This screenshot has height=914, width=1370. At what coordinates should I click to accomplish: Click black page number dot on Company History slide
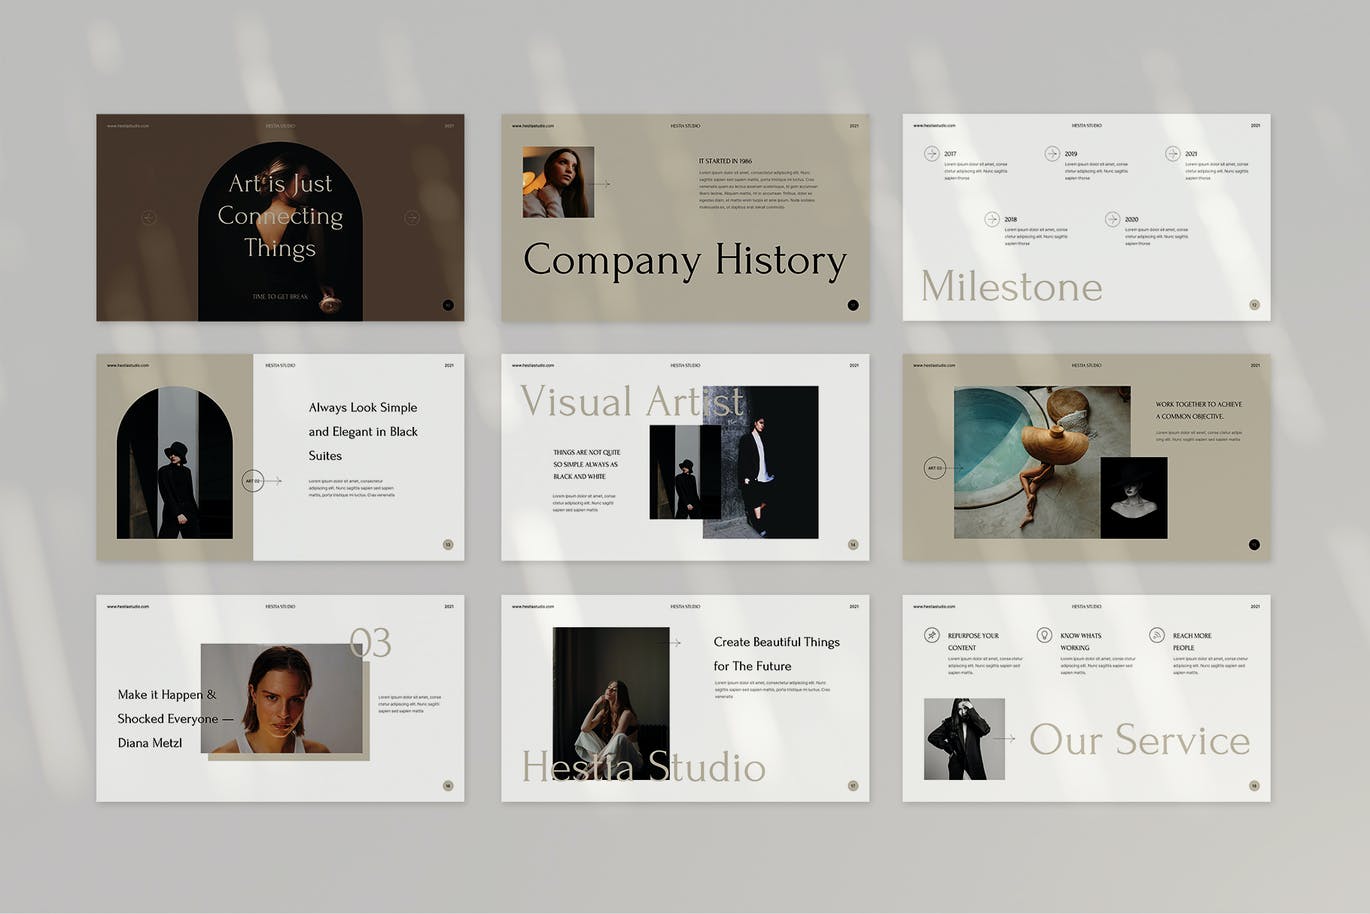coord(853,305)
